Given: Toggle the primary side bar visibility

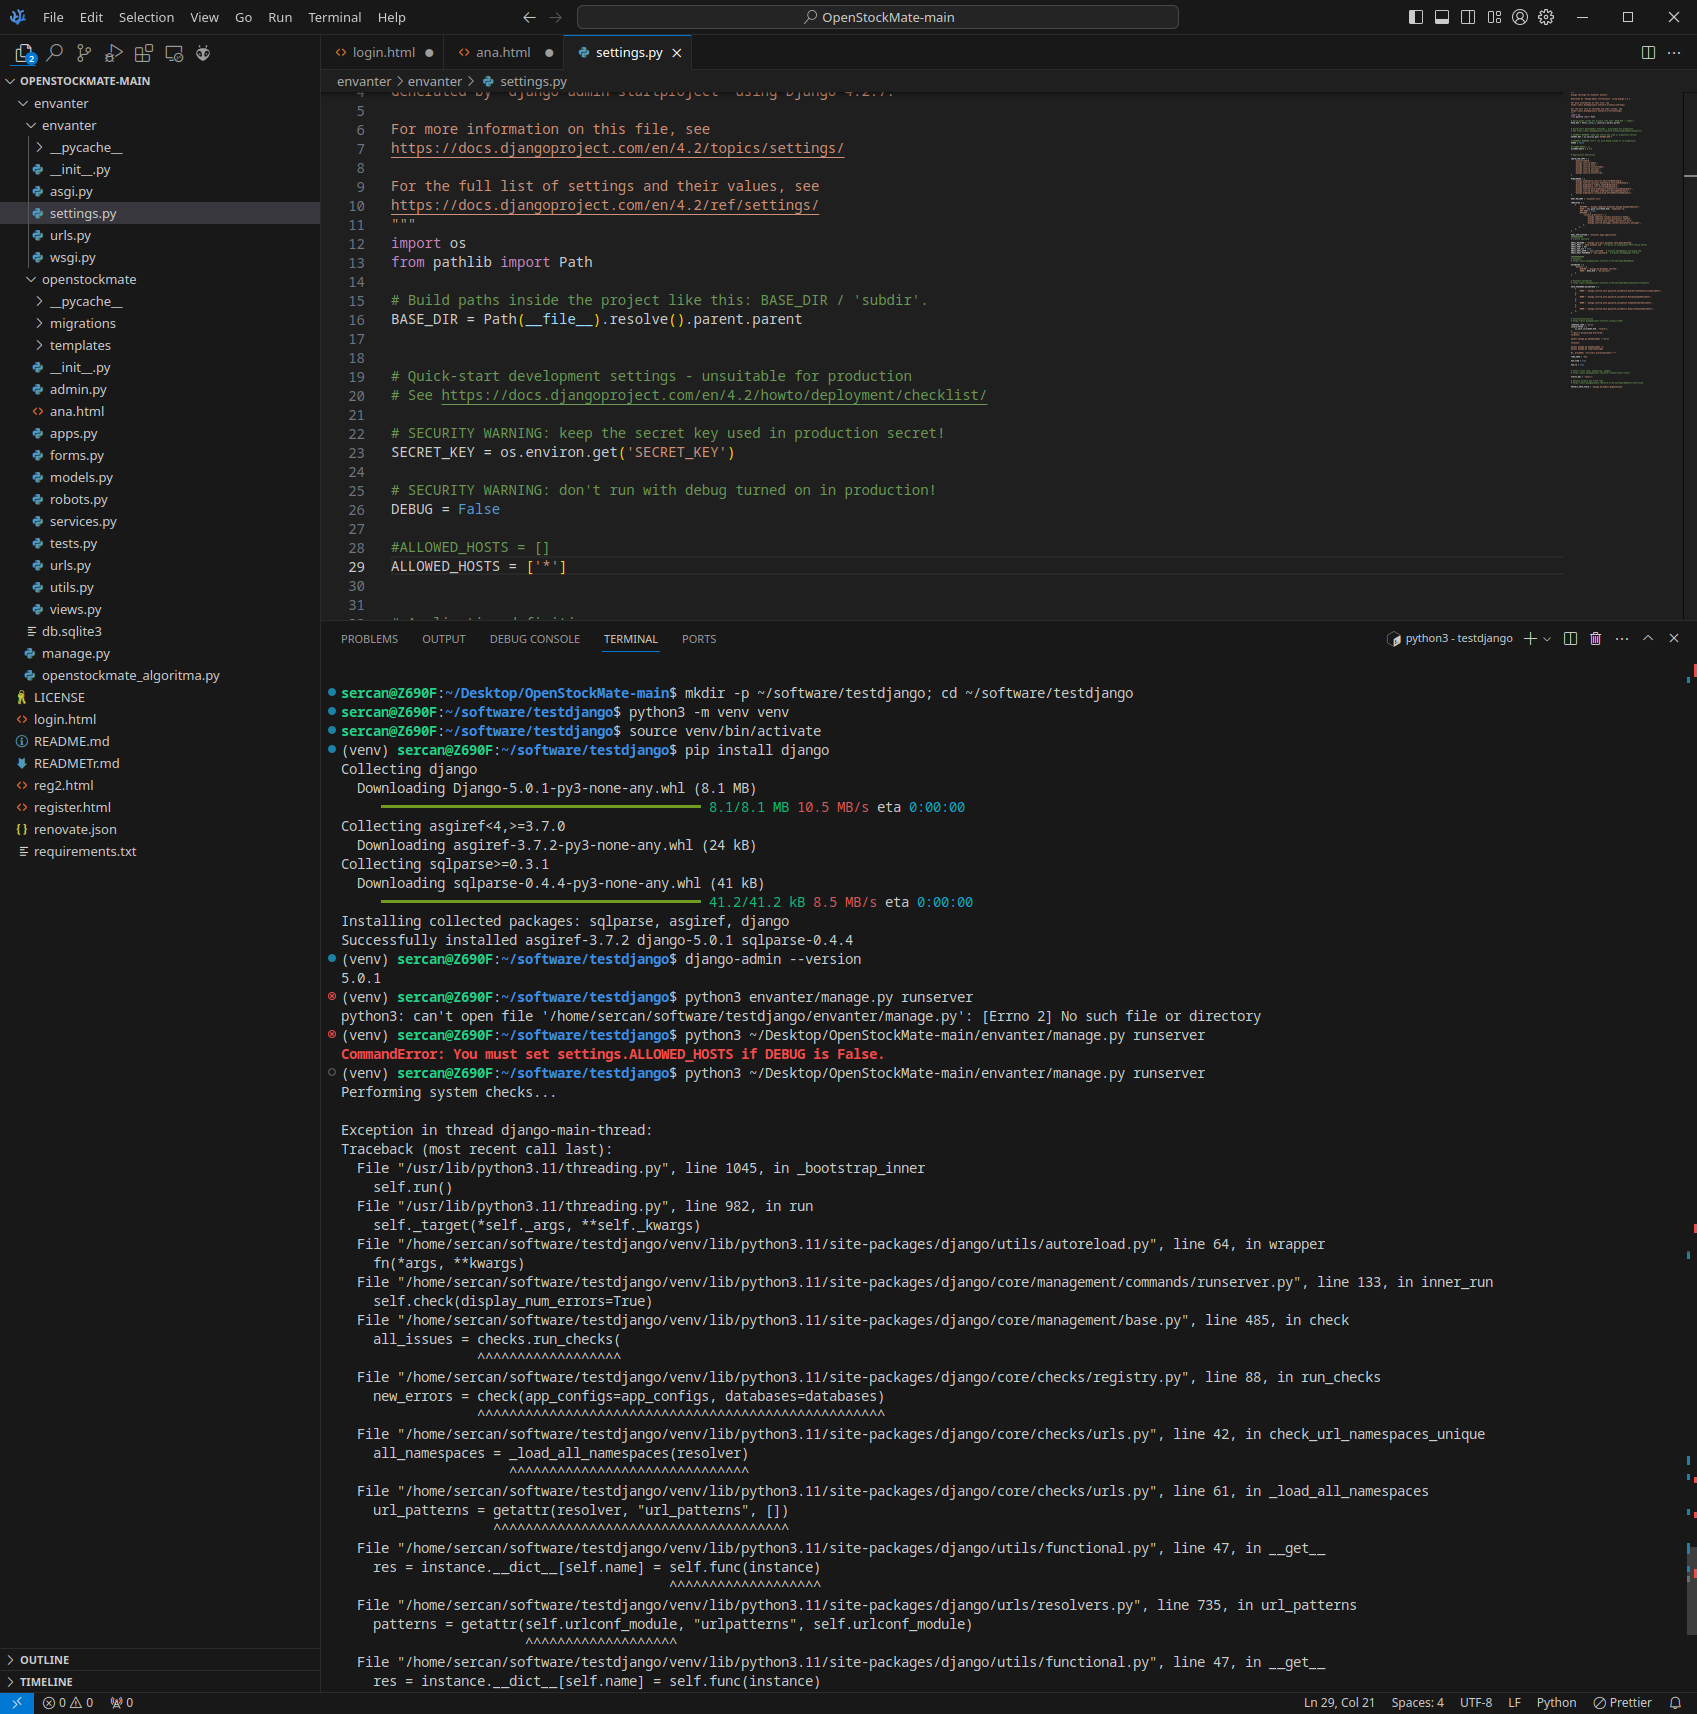Looking at the screenshot, I should tap(1416, 17).
